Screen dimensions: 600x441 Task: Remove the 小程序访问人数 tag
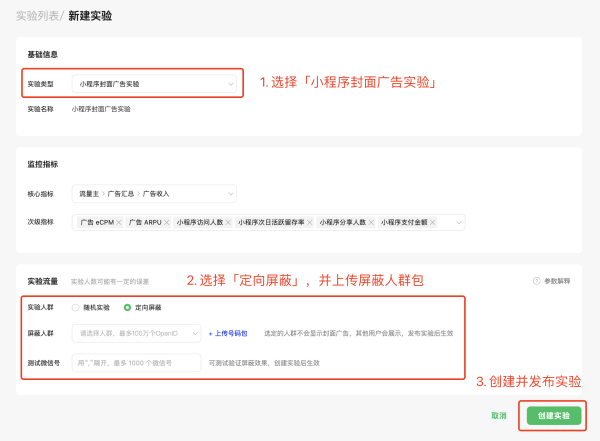click(x=228, y=222)
